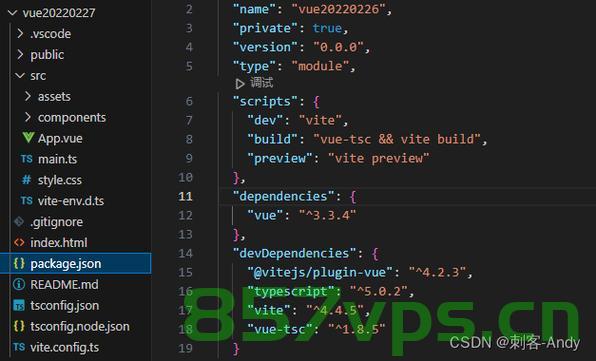Open the index.html file

coord(59,243)
